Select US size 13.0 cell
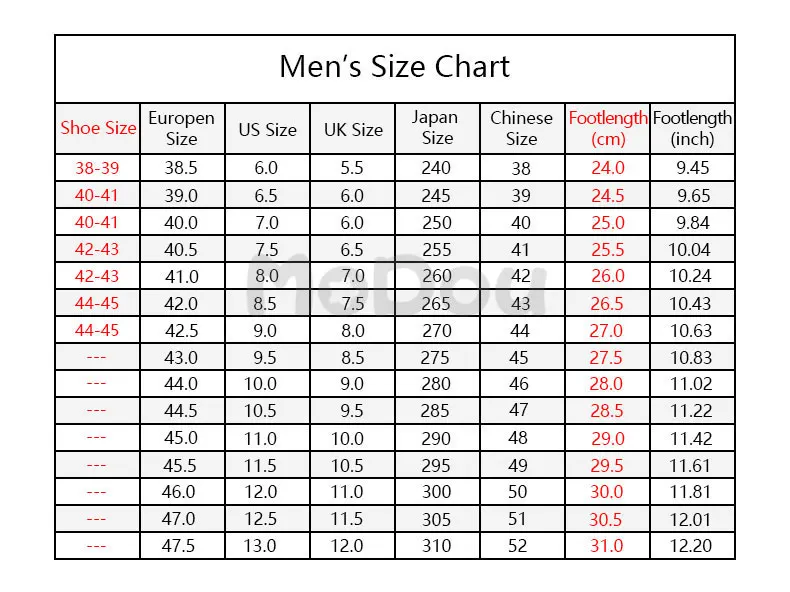The image size is (790, 592). click(267, 546)
